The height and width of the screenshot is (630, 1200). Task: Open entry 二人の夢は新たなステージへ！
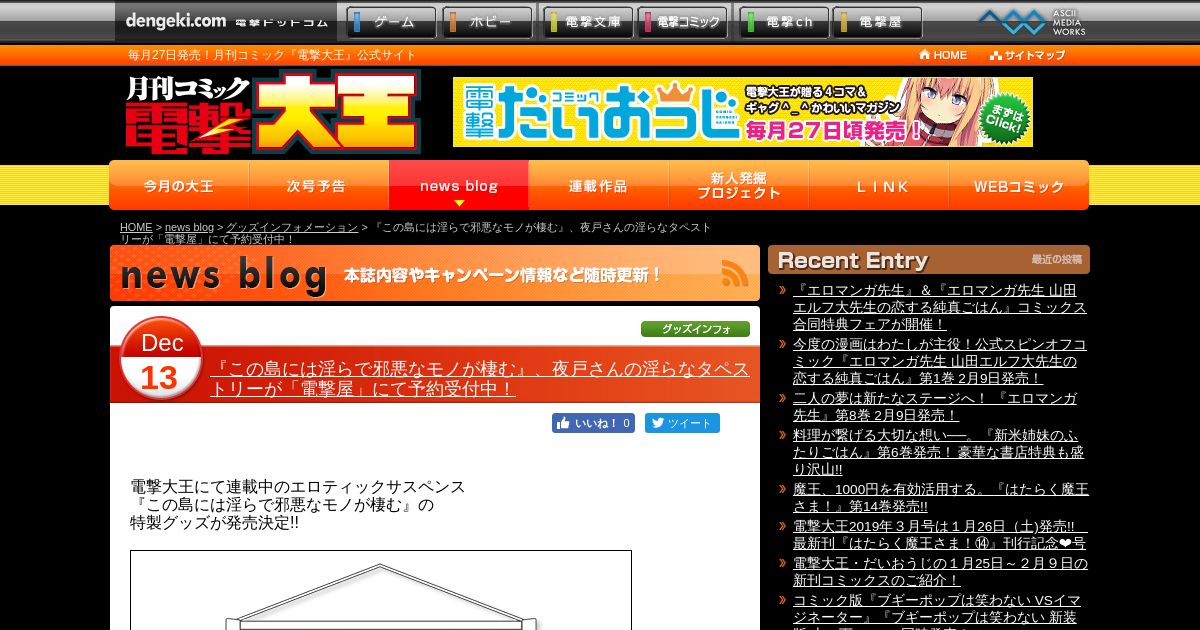click(935, 406)
